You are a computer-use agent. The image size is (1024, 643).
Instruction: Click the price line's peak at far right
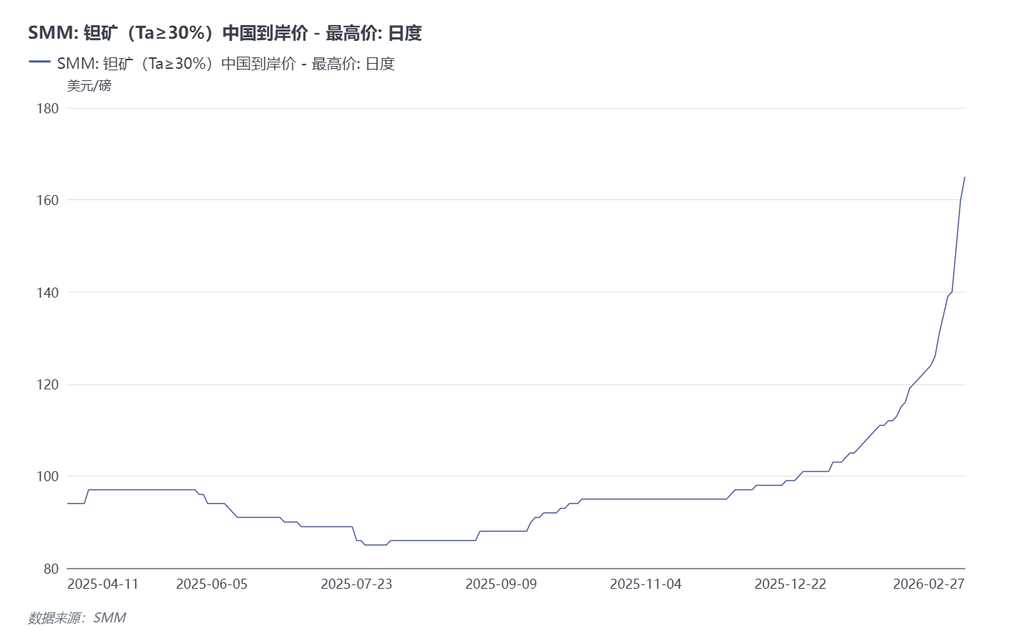(x=964, y=178)
